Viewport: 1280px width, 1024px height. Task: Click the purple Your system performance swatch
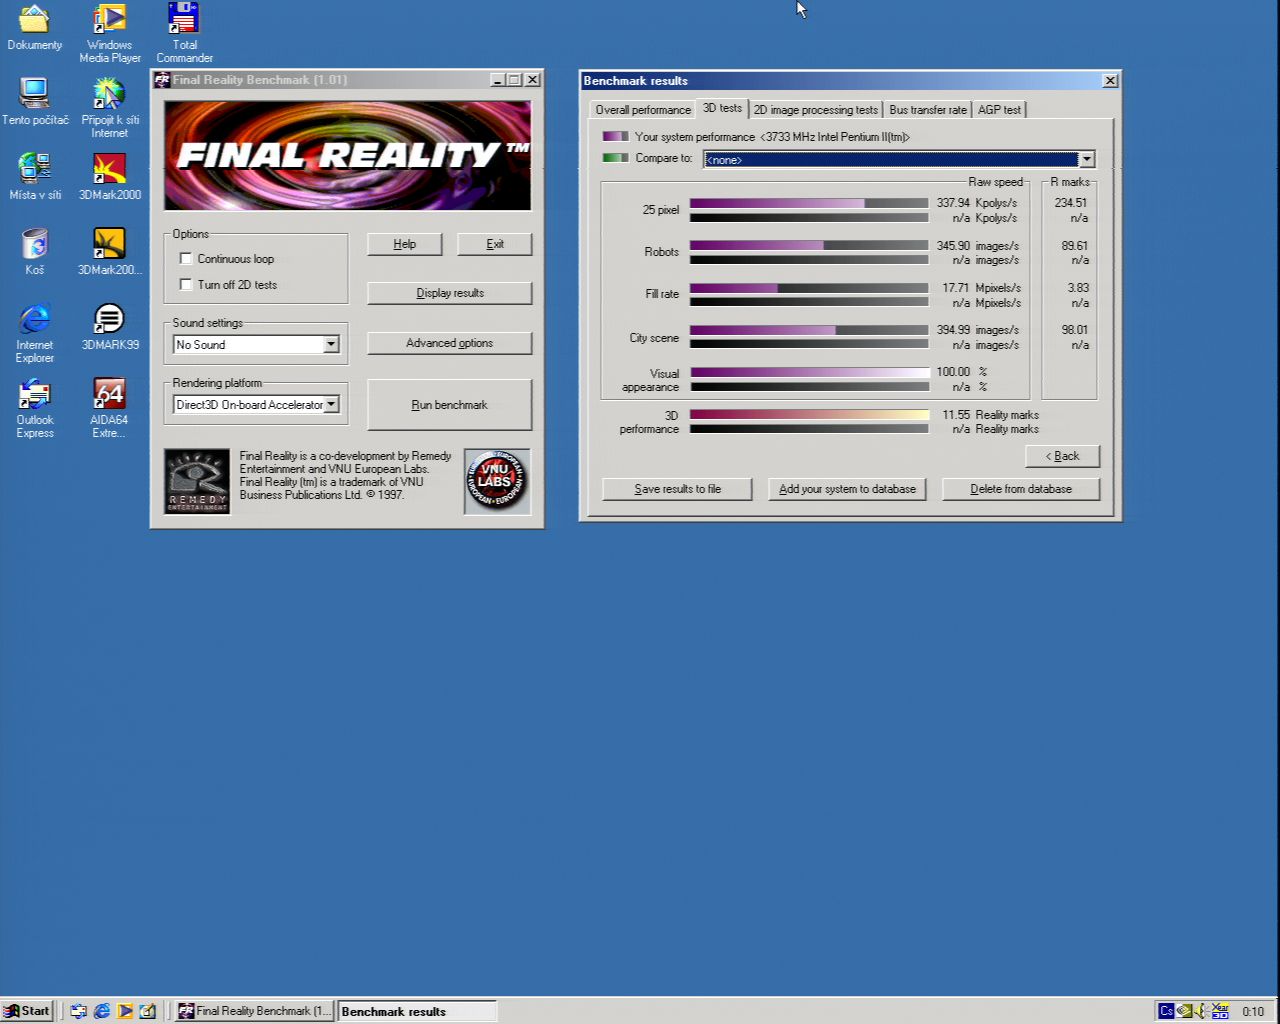pos(615,137)
